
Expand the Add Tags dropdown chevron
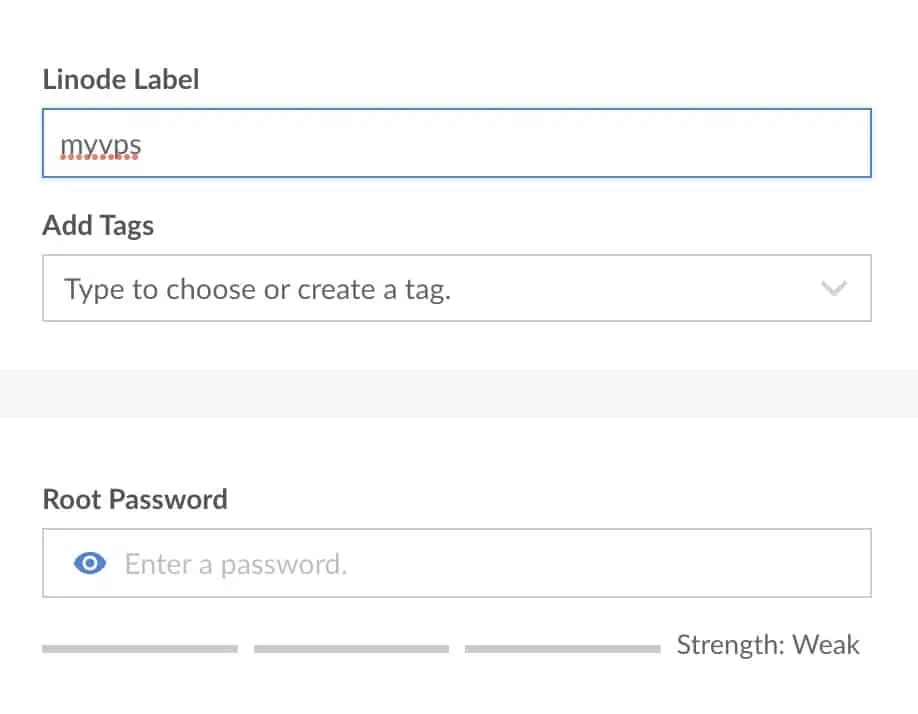pyautogui.click(x=833, y=289)
